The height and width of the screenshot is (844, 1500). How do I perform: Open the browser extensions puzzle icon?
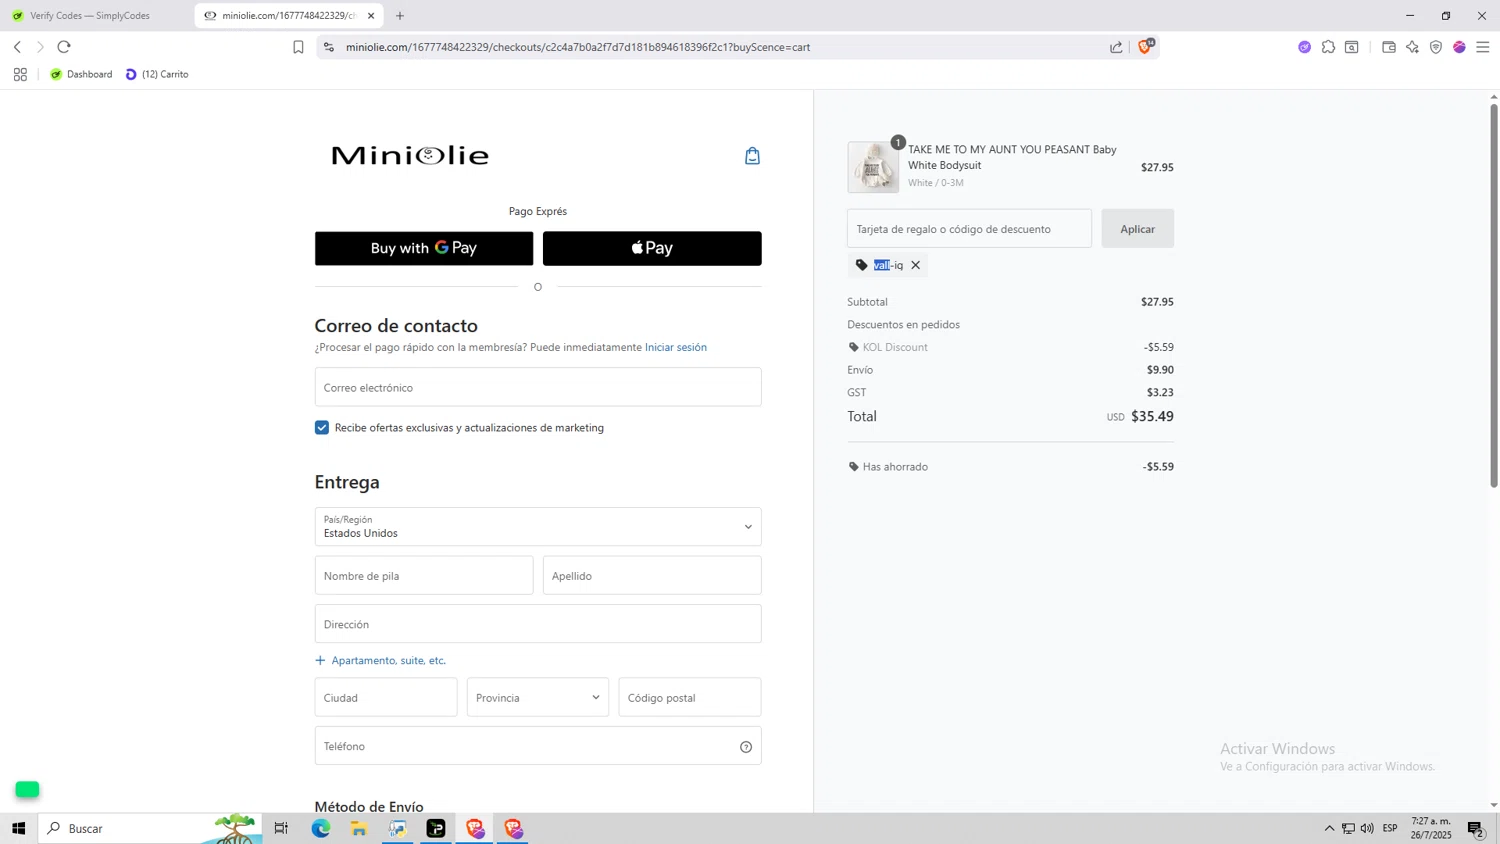point(1328,47)
